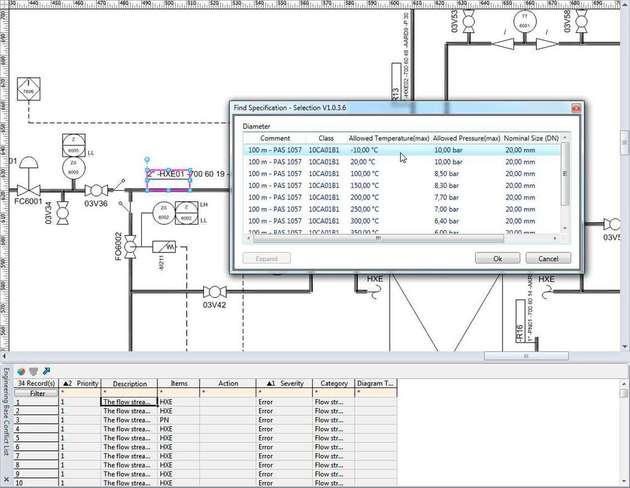Sort conflict list by Severity column header
This screenshot has height=488, width=630.
click(284, 384)
